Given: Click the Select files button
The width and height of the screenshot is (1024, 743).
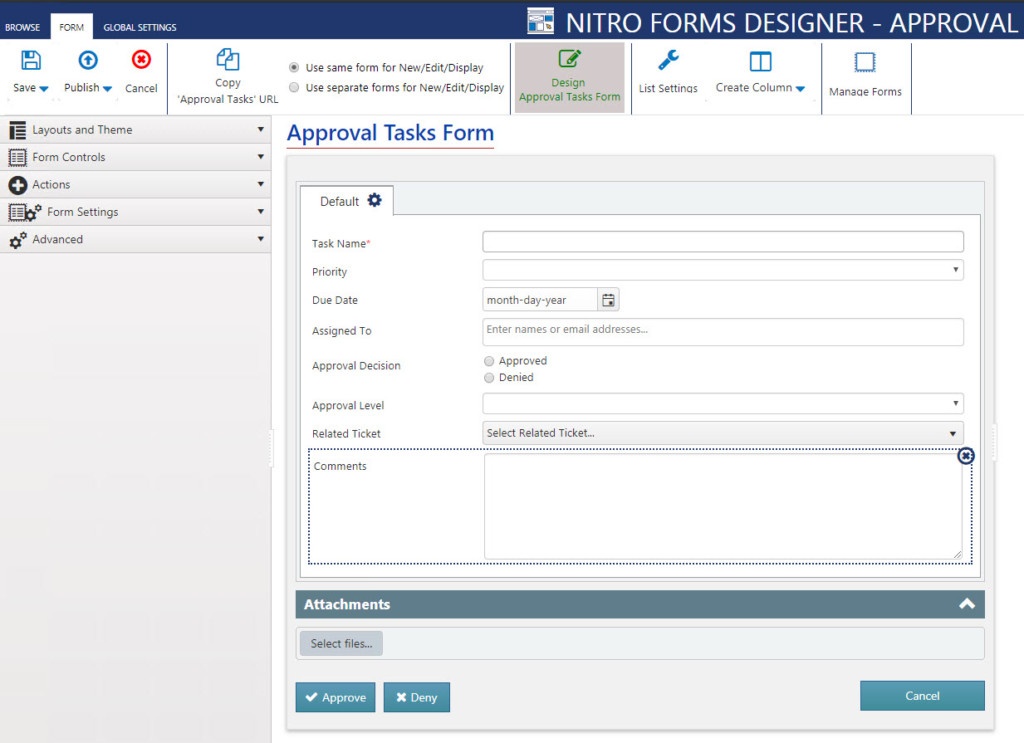Looking at the screenshot, I should 340,643.
